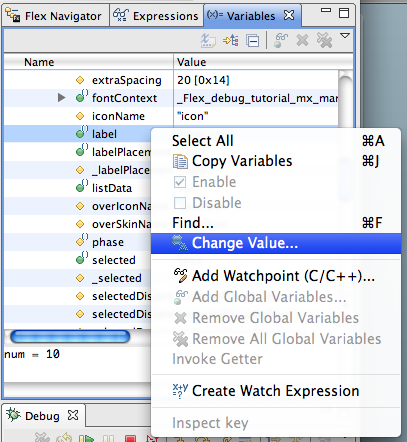Click the red Terminate icon in Debug bar
This screenshot has height=442, width=407.
tap(130, 438)
